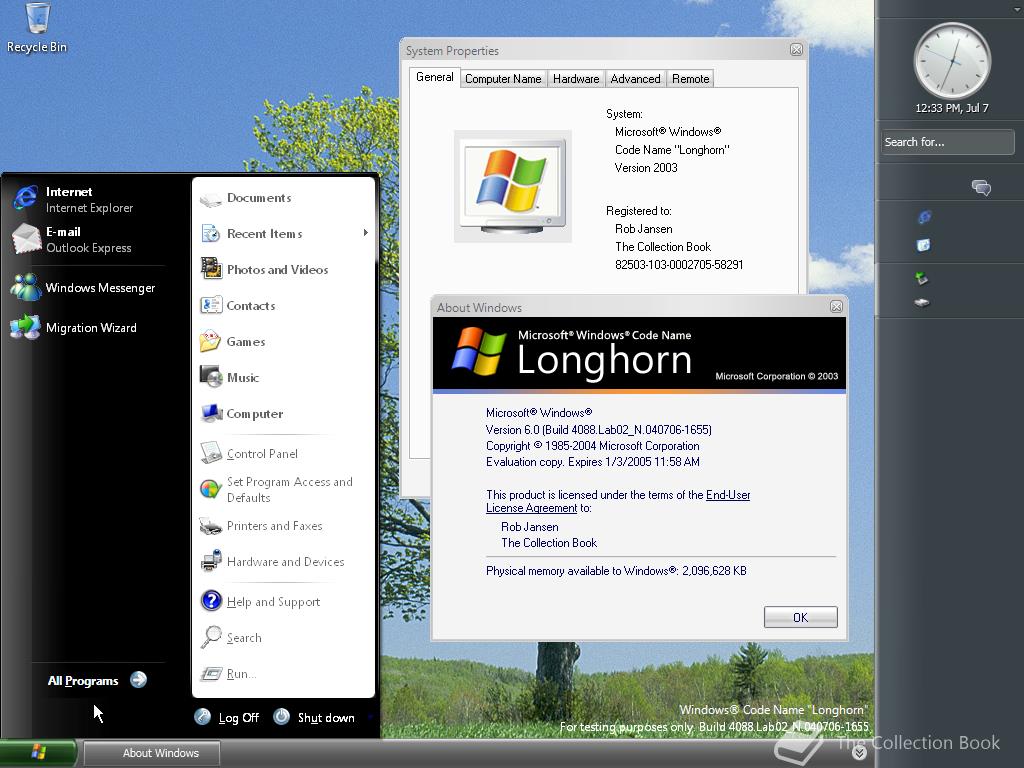Expand the Recent Items submenu

[x=366, y=233]
